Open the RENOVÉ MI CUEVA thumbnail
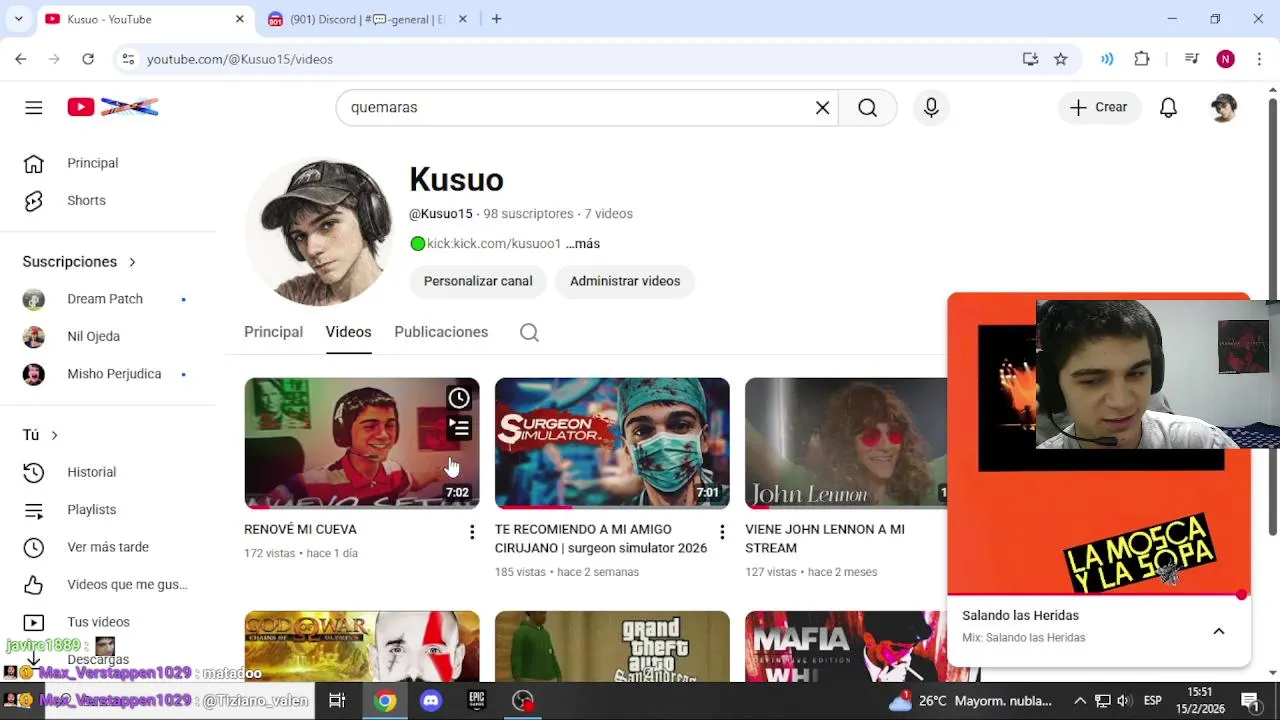Screen dimensions: 1280x720 pos(362,443)
